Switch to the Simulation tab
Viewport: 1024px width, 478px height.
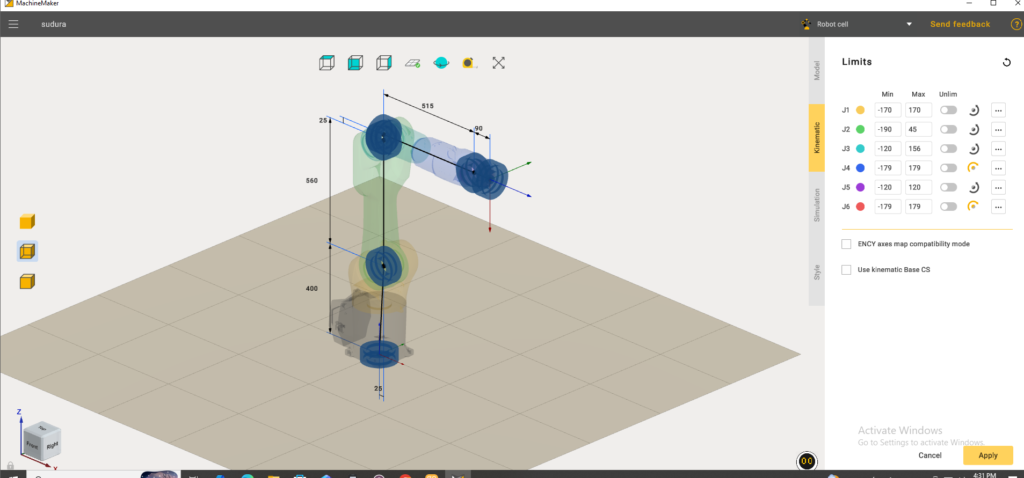click(817, 205)
